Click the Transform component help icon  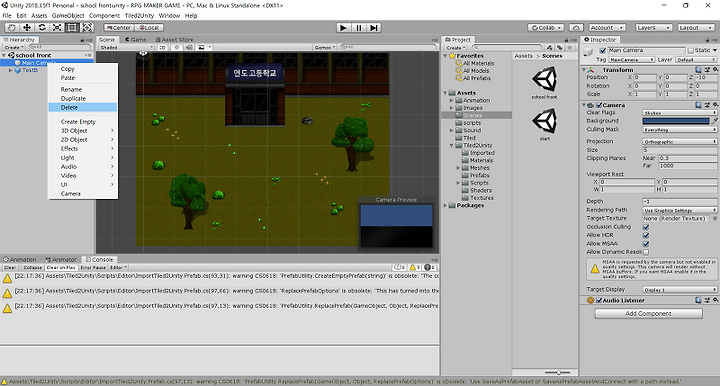click(x=698, y=70)
